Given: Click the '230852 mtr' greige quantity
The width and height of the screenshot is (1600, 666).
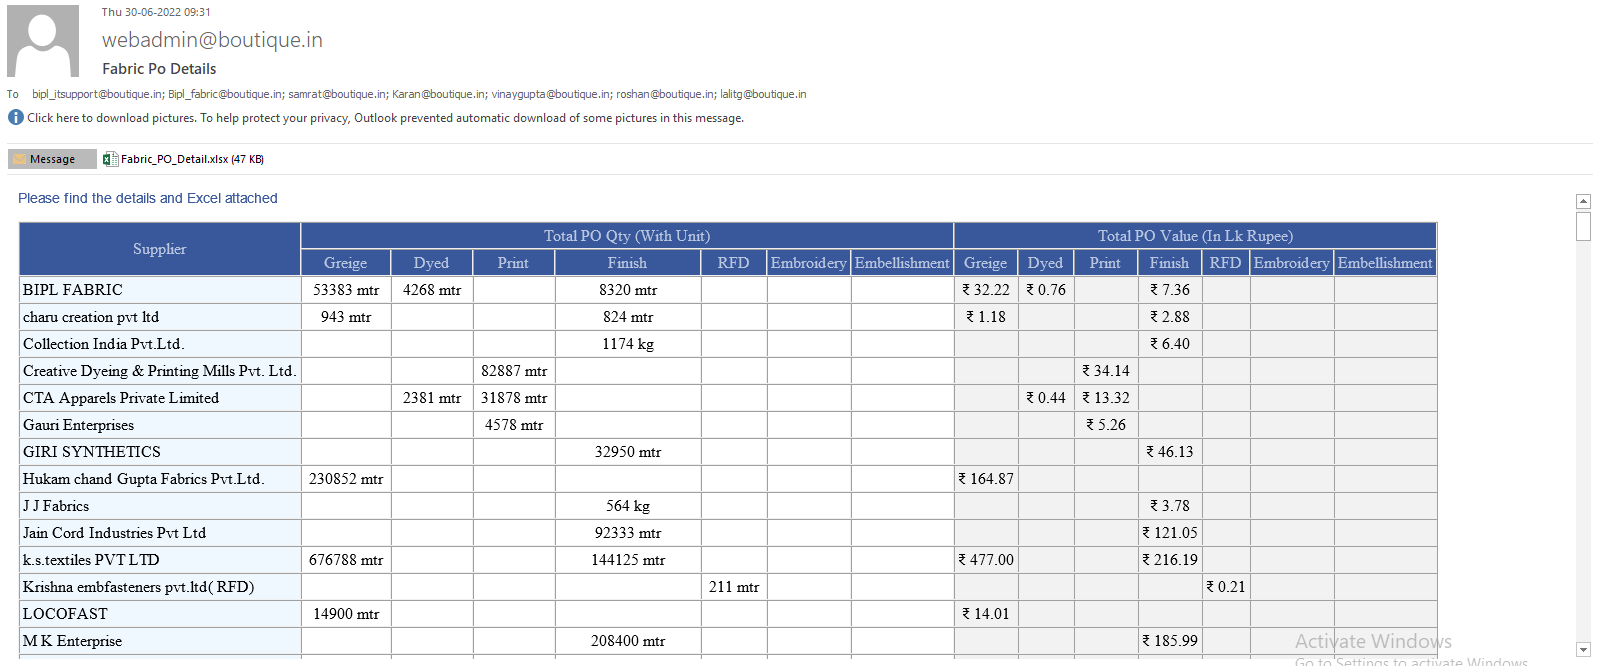Looking at the screenshot, I should 346,479.
